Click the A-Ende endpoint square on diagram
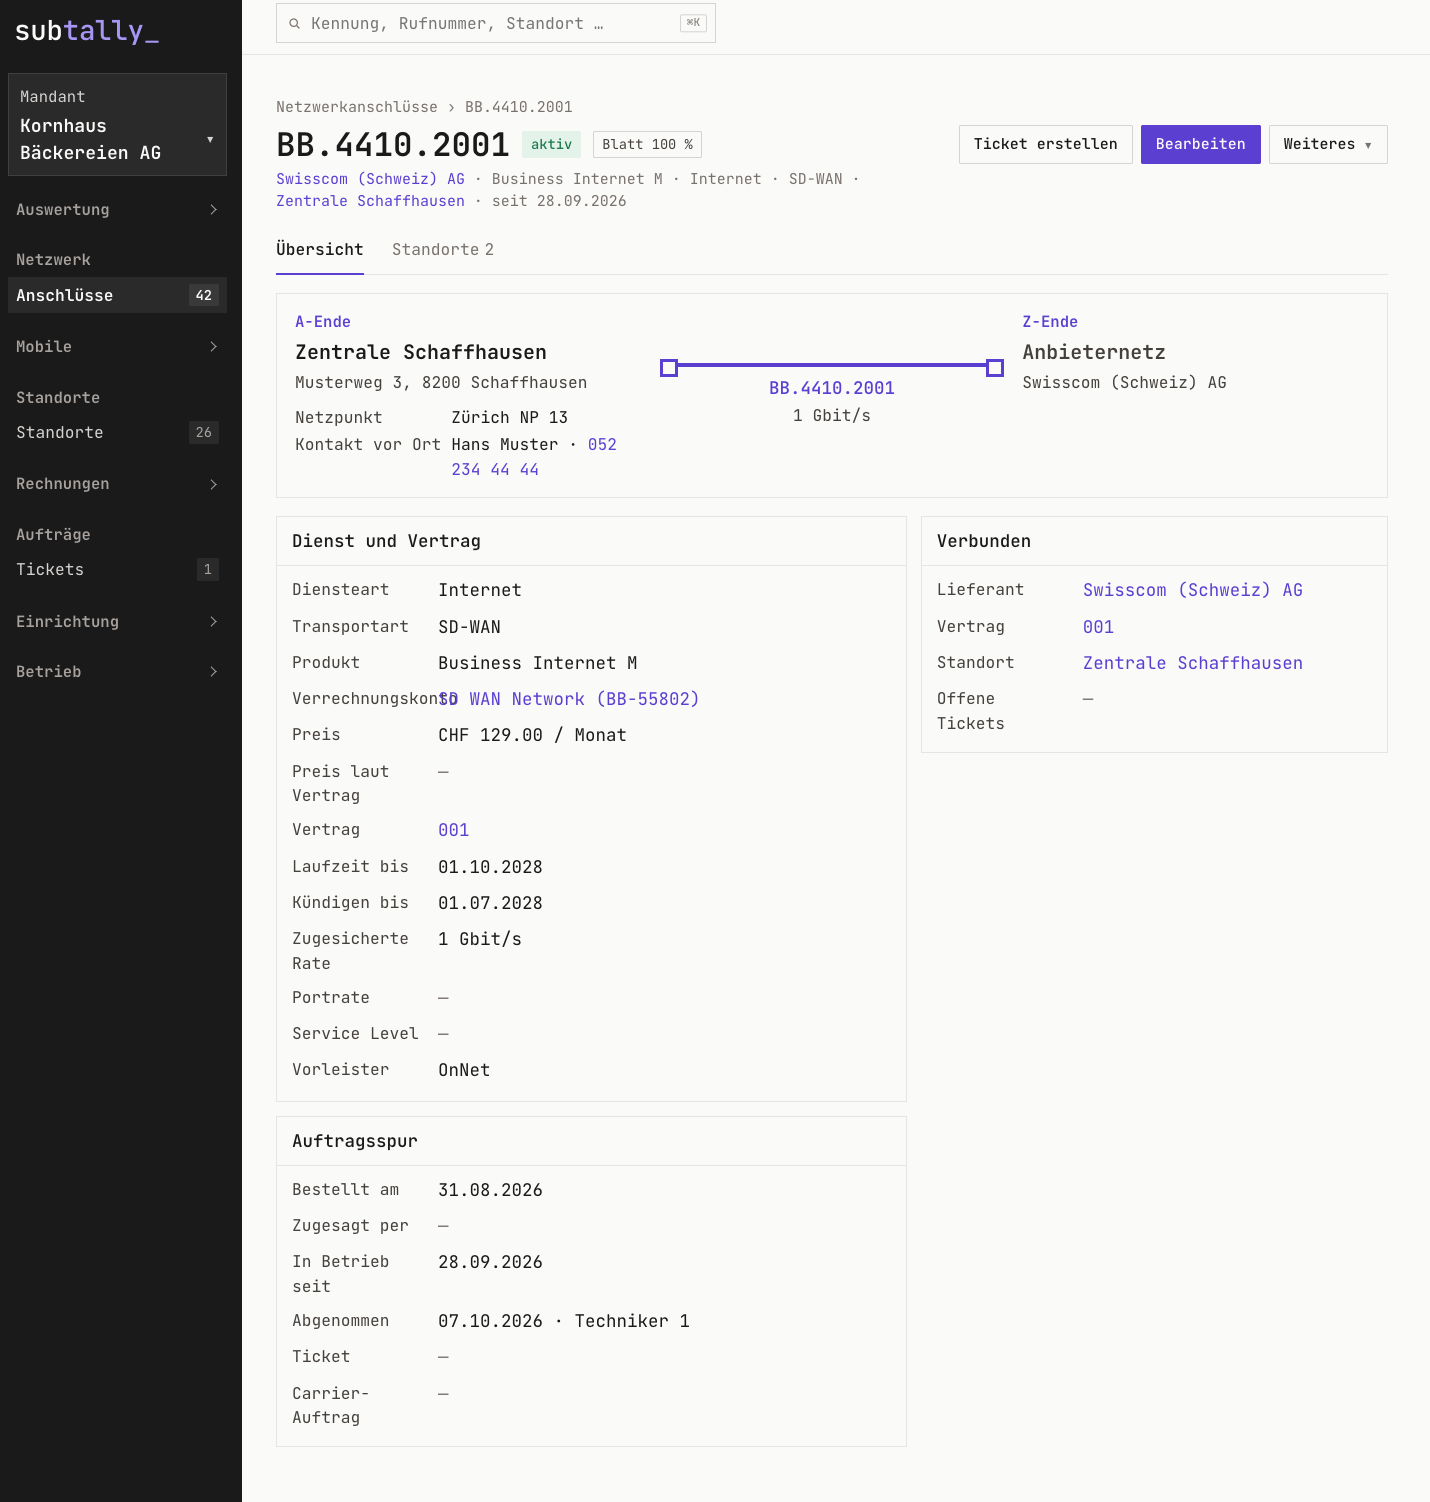 [669, 368]
